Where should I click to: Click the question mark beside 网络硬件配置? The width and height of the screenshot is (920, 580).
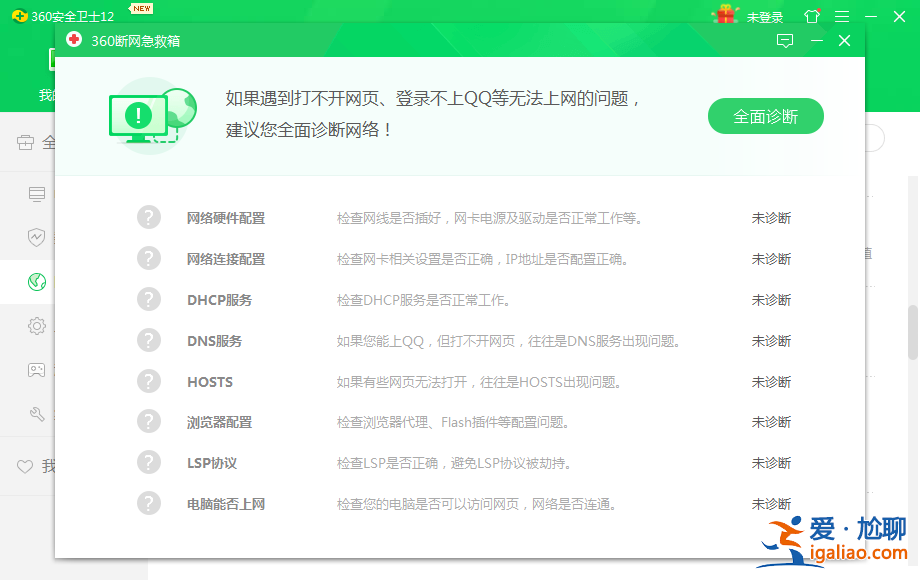click(x=149, y=217)
